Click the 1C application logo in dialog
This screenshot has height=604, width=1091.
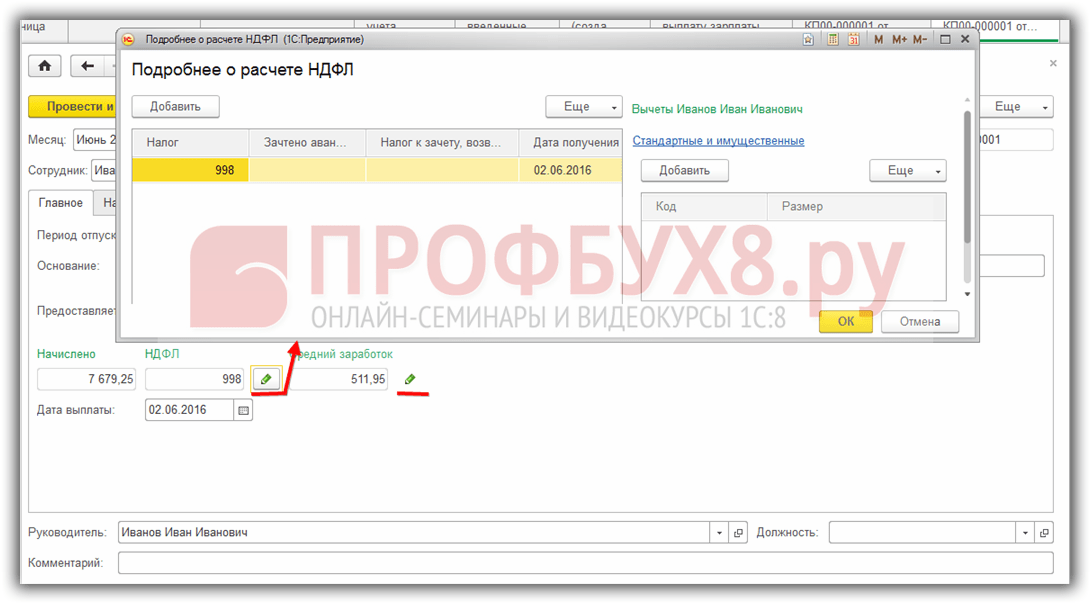coord(128,40)
